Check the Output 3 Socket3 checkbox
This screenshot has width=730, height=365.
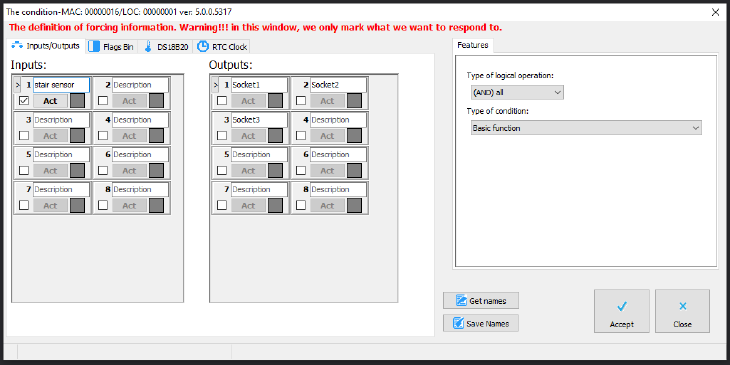[x=222, y=135]
